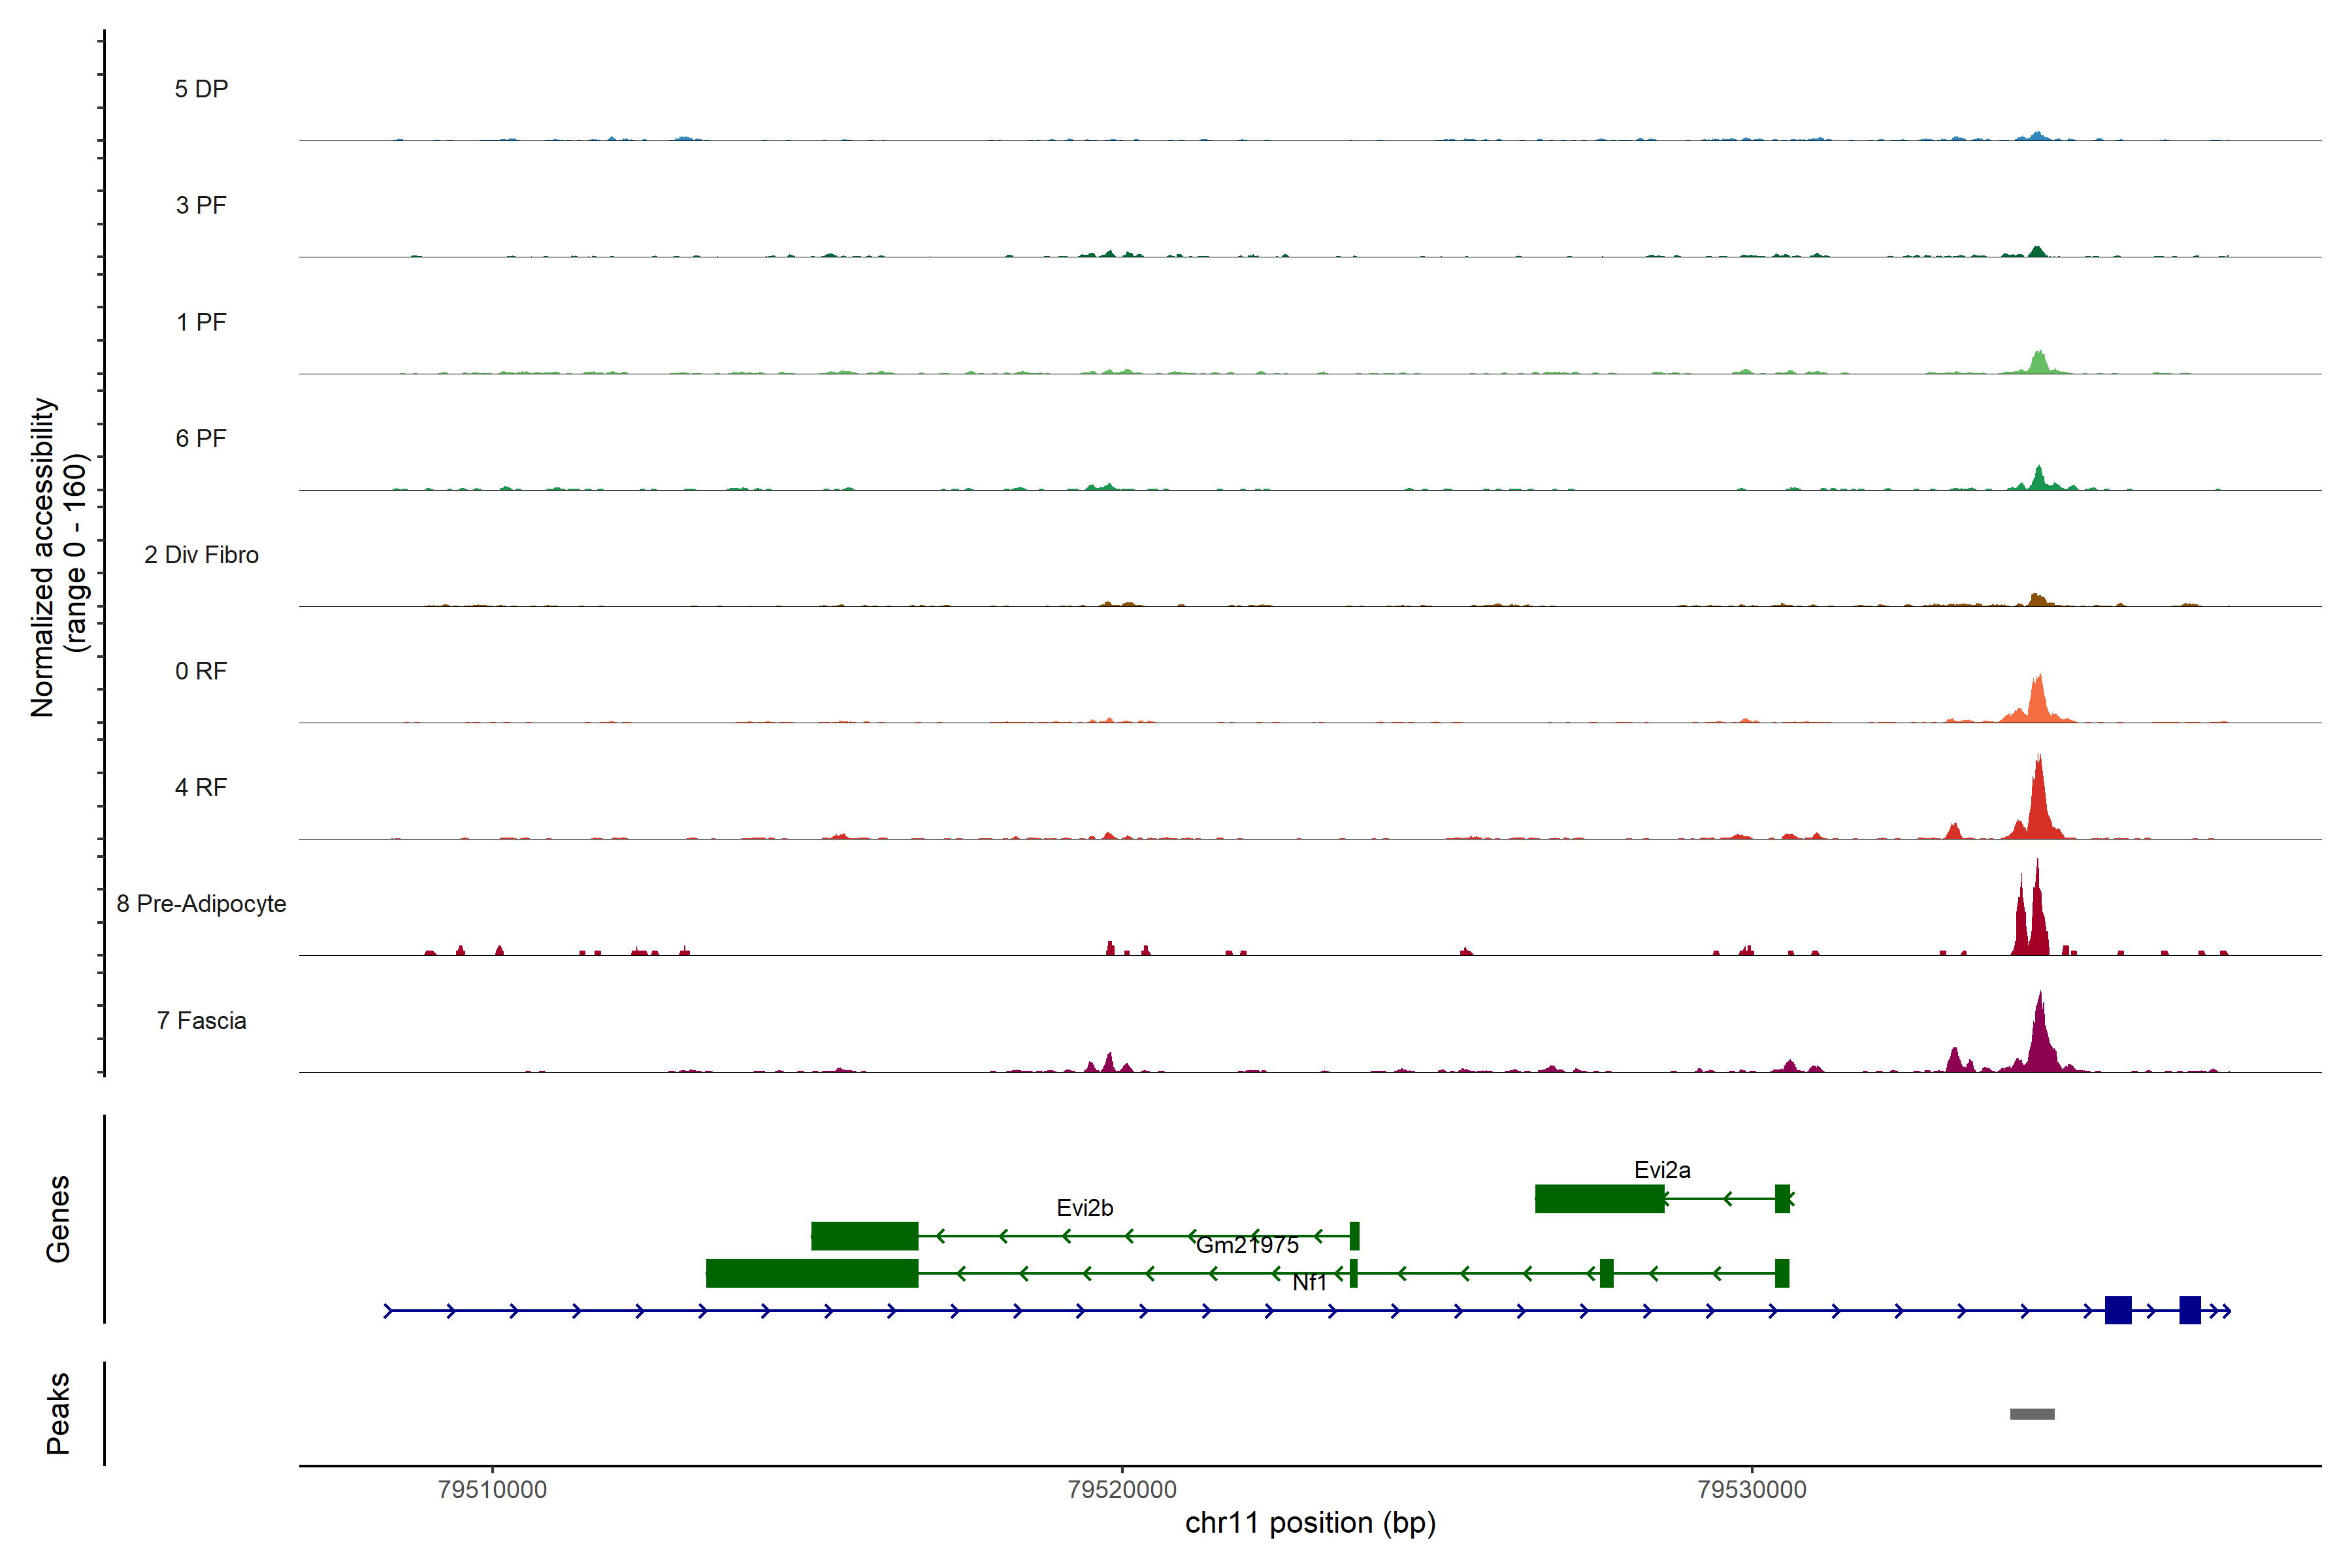Click the 79520000 axis tick label
Image resolution: width=2352 pixels, height=1568 pixels.
click(x=1121, y=1489)
